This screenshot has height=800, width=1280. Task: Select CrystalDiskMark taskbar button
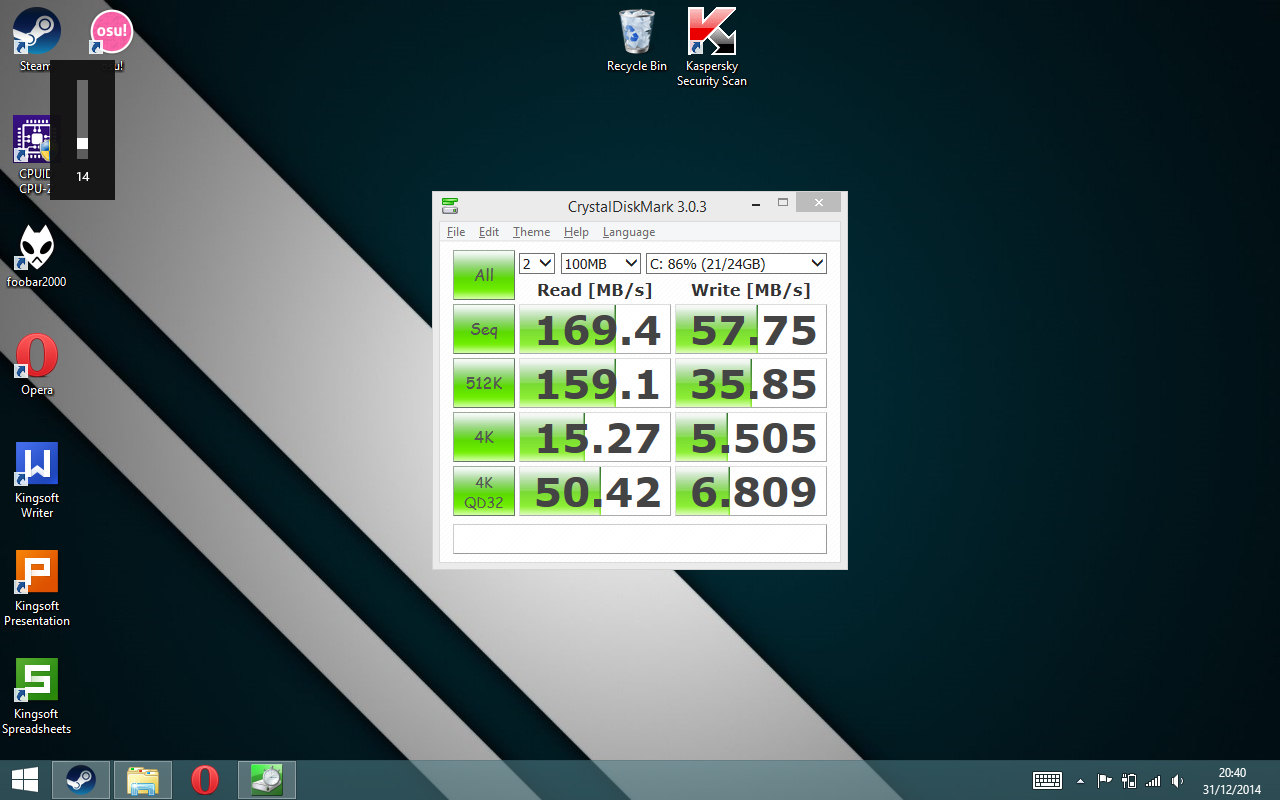267,780
